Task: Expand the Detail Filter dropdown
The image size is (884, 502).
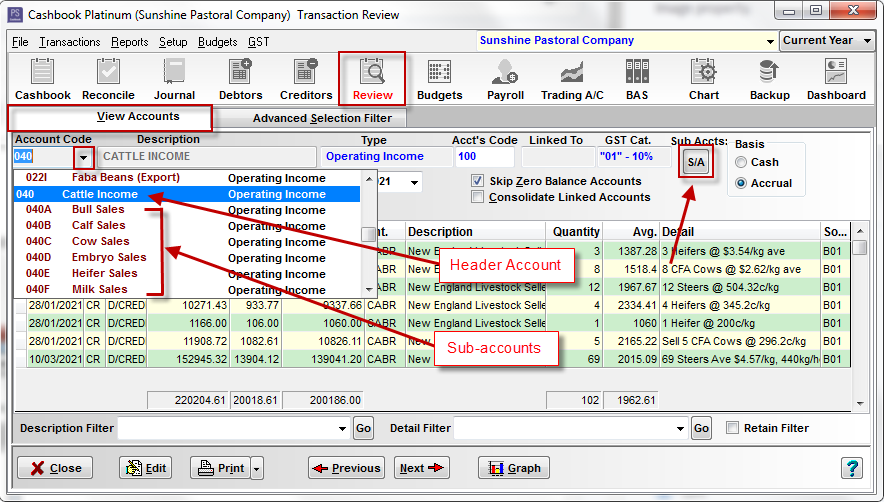Action: coord(680,429)
